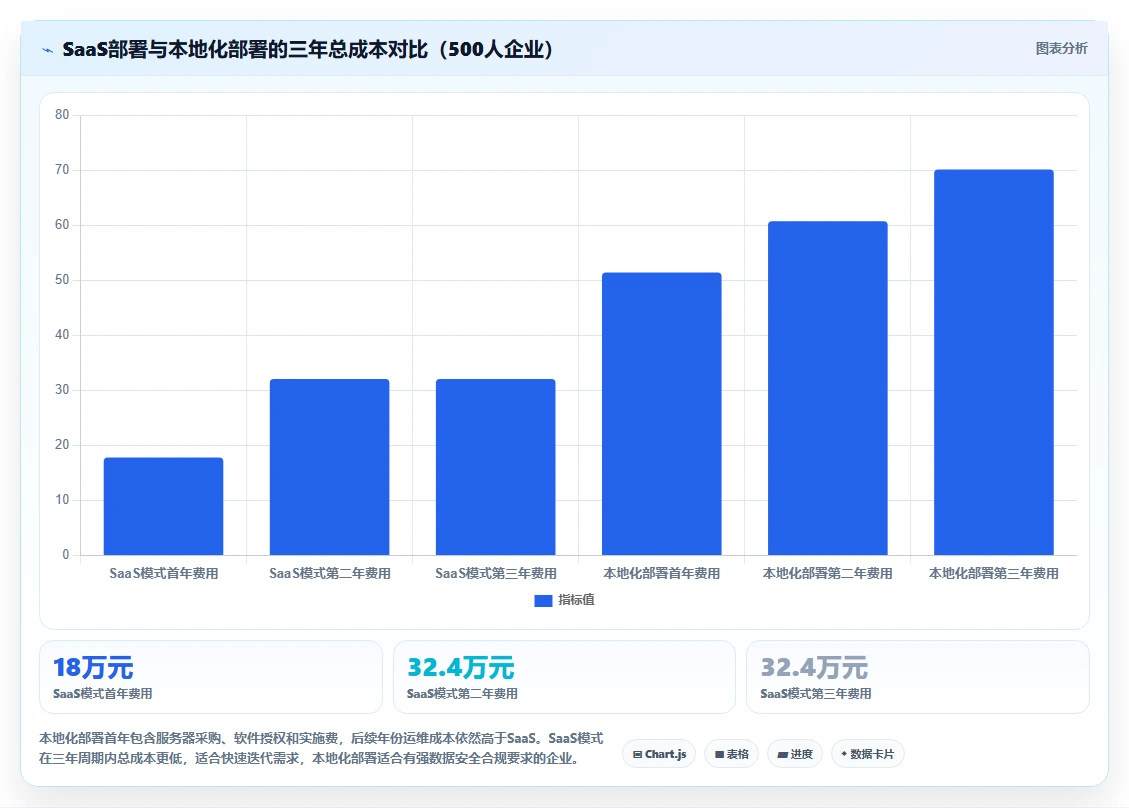Open the 图表分析 label in header
1129x808 pixels.
click(x=1061, y=48)
